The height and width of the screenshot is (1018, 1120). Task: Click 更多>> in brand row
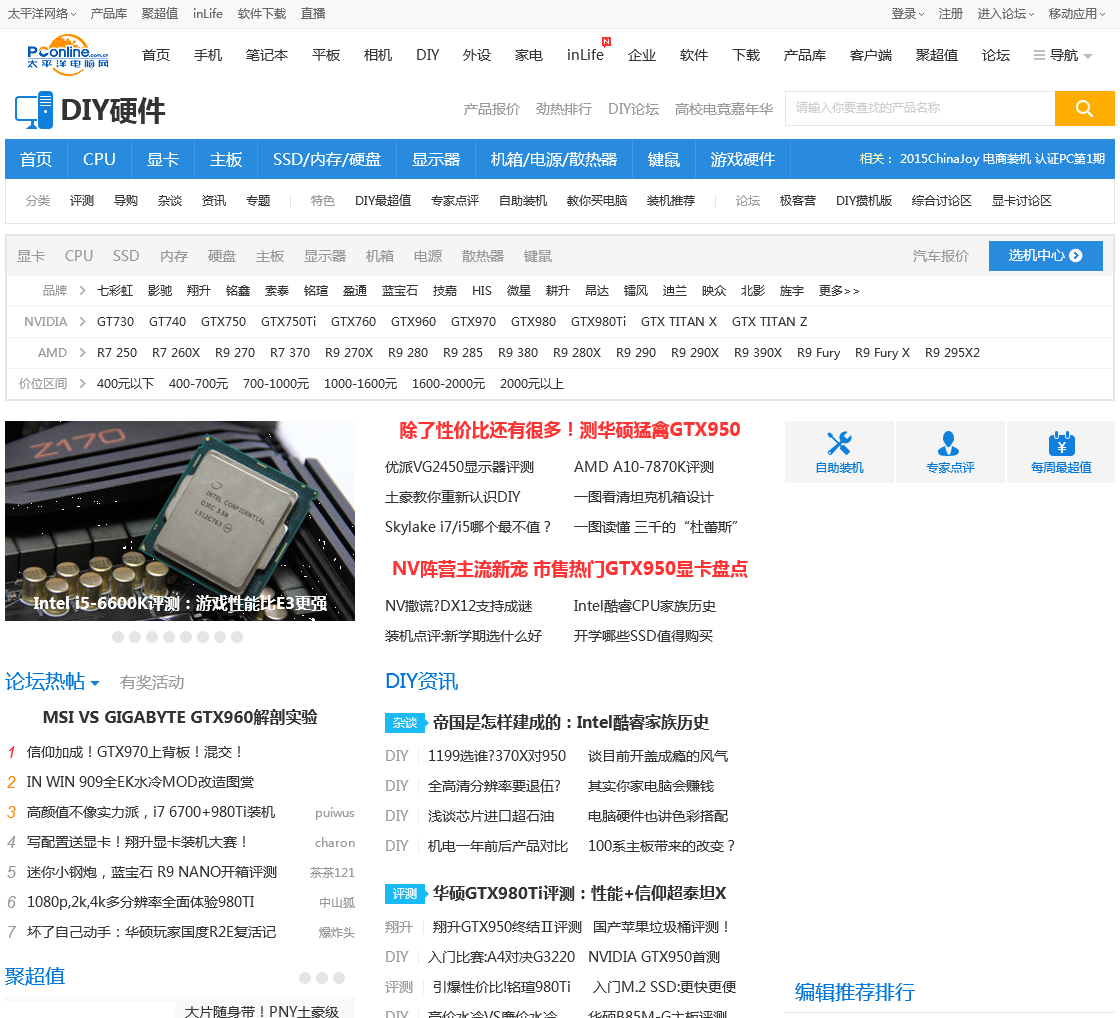[x=839, y=291]
